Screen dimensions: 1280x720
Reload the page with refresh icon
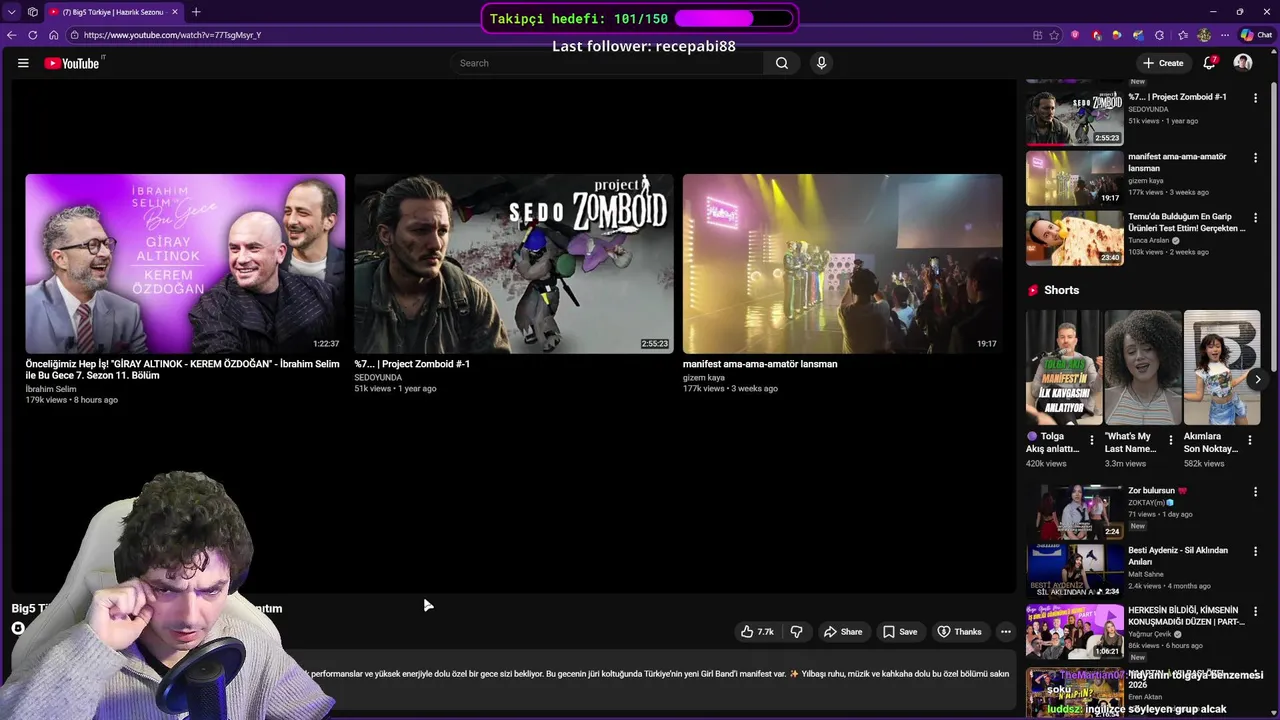click(x=32, y=35)
